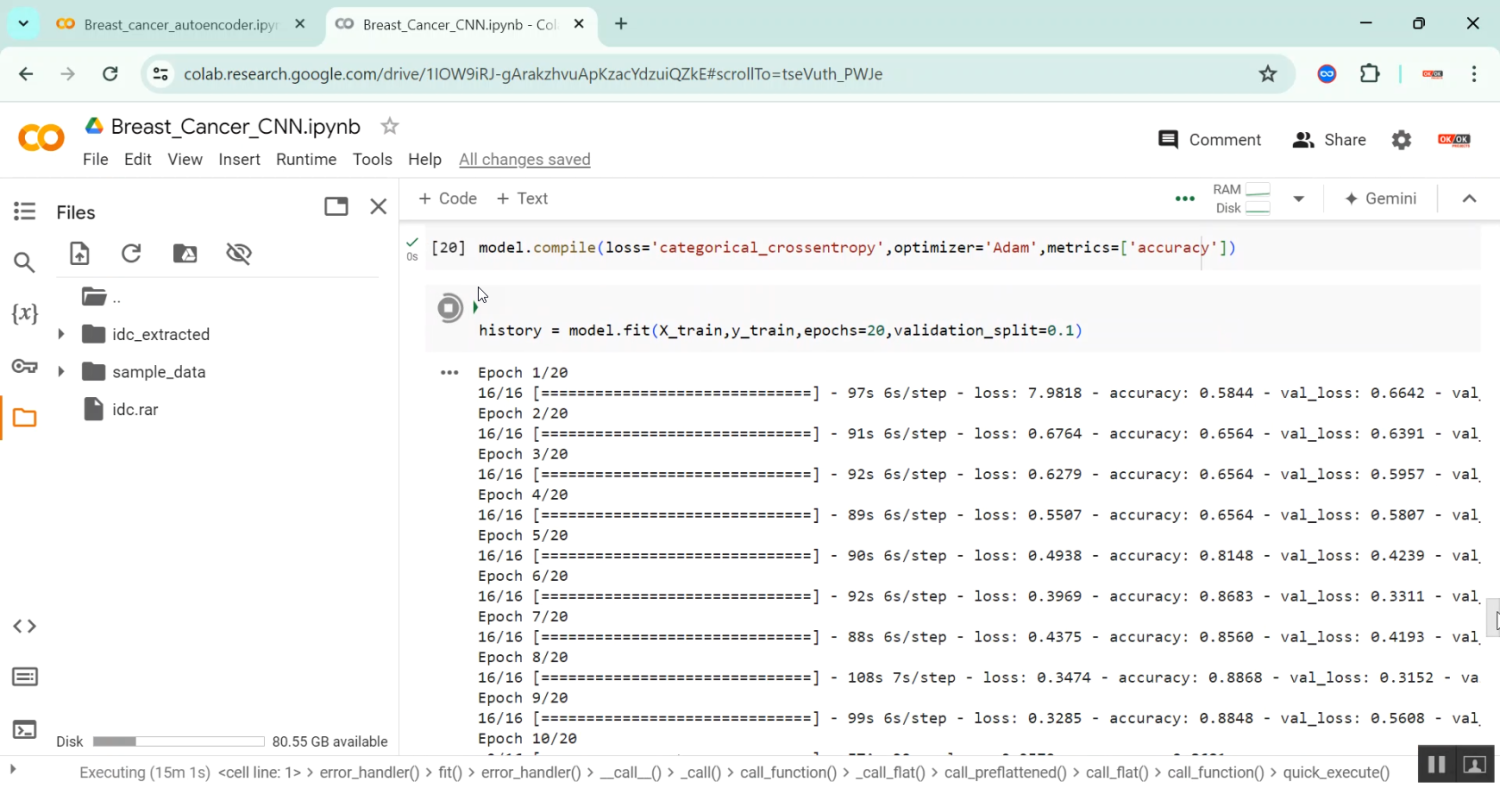Open the Gemini assistant
Screen dimensions: 1500x788
coord(1380,199)
